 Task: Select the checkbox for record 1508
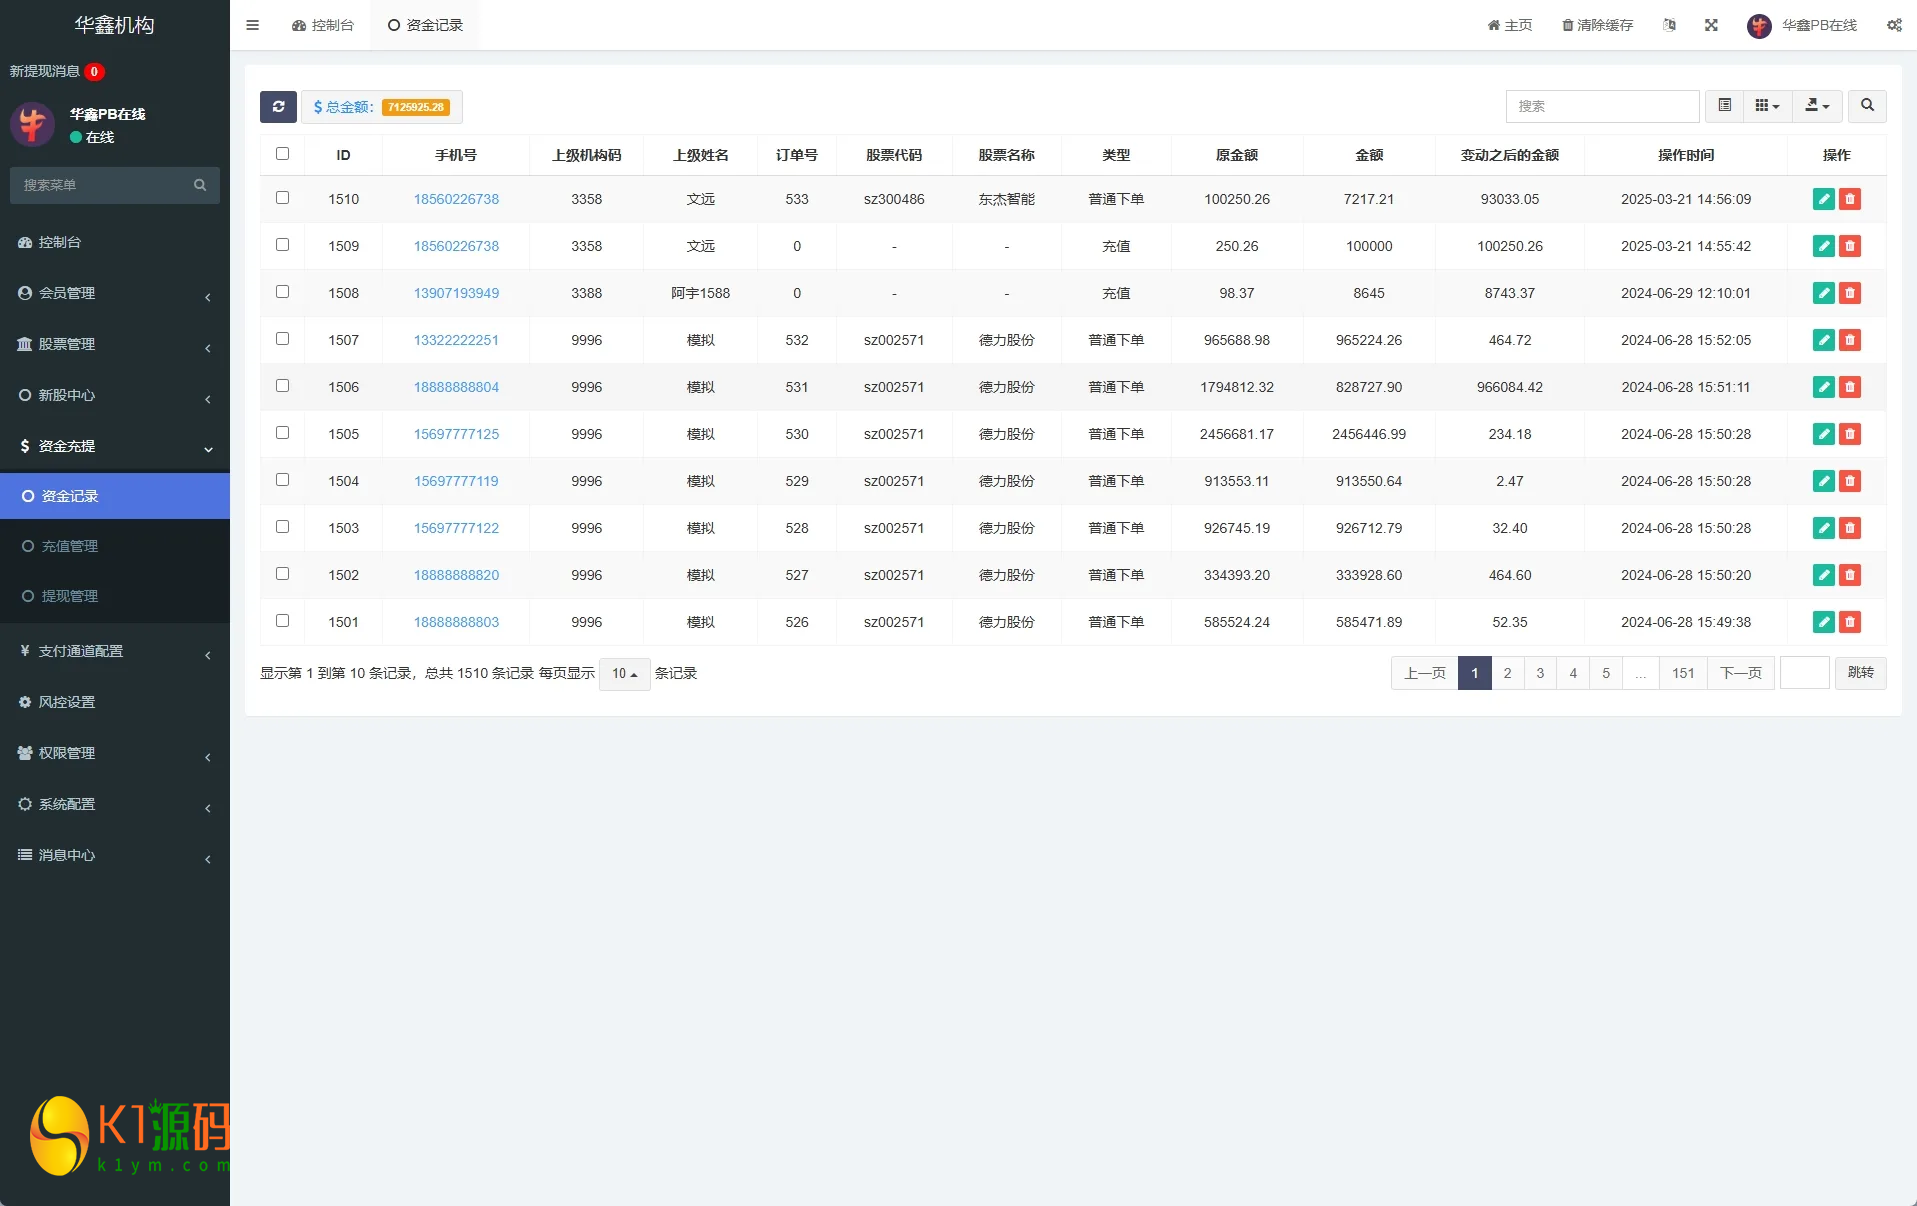coord(282,292)
